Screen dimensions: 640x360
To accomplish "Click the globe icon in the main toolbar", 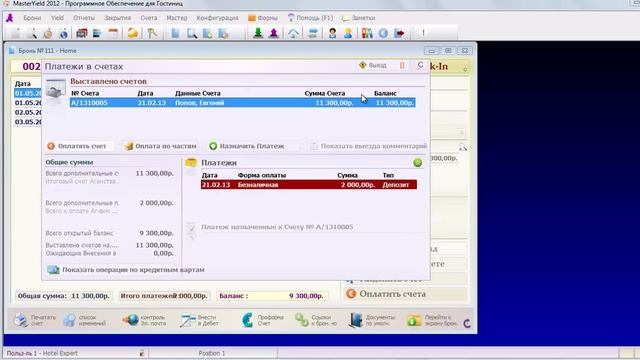I will pos(64,33).
